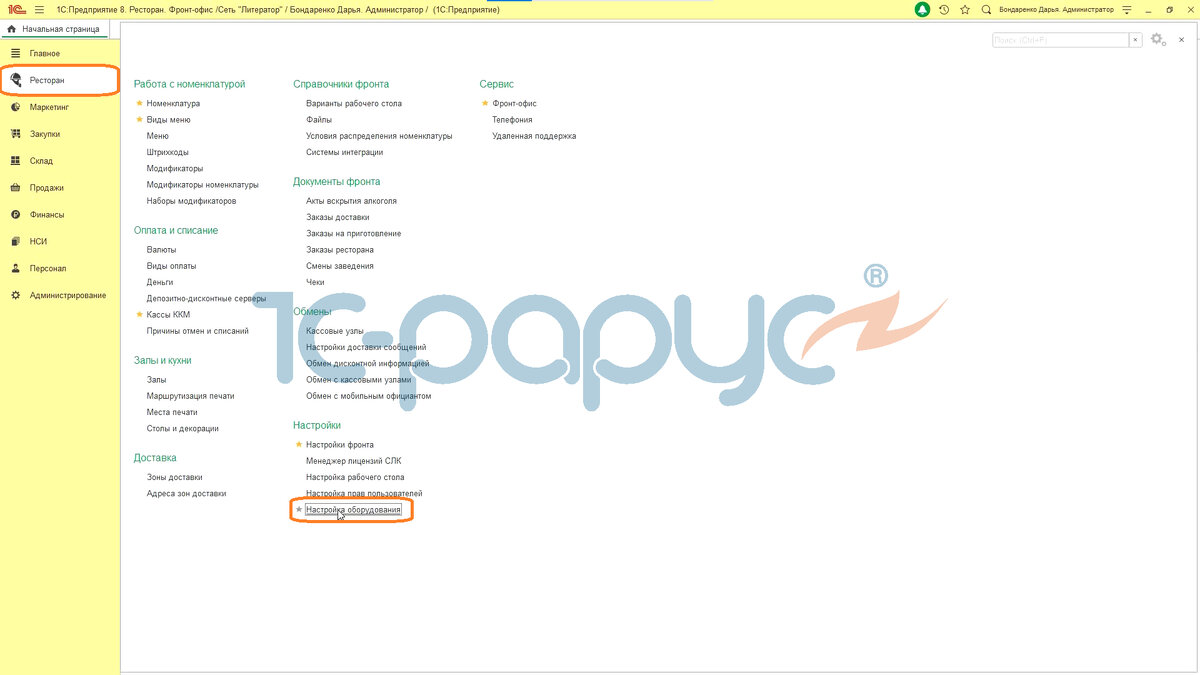Open the history clock icon

point(943,9)
